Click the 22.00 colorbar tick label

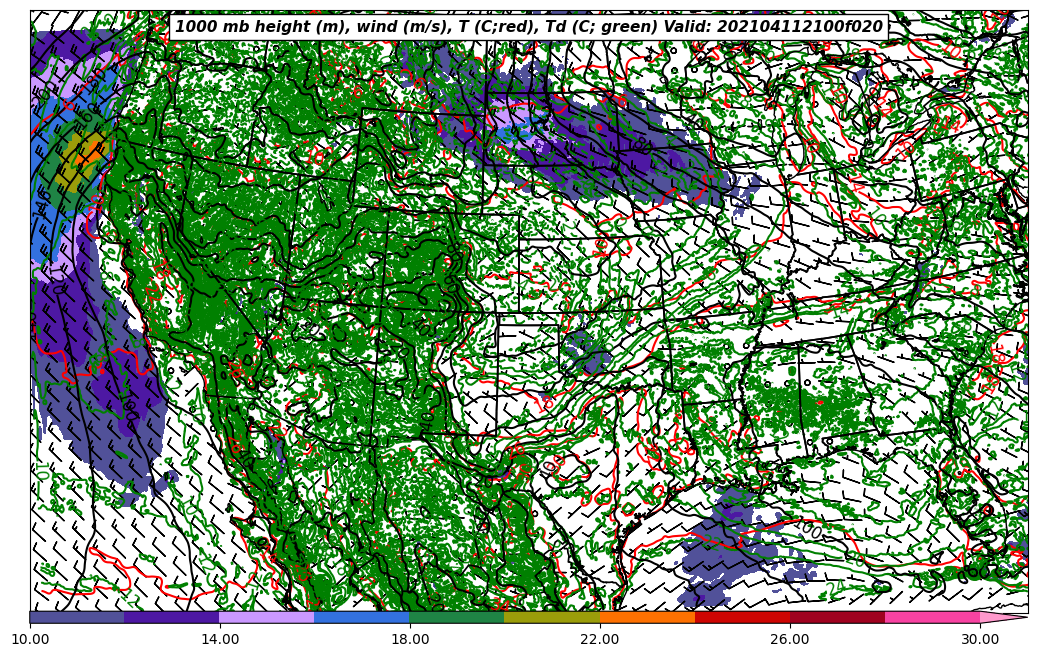point(600,638)
